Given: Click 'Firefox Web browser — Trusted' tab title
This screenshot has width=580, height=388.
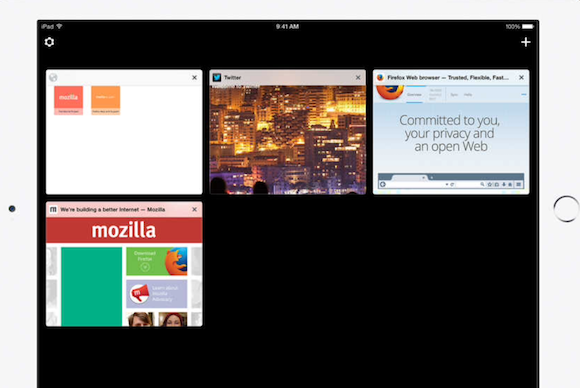Looking at the screenshot, I should tap(448, 77).
